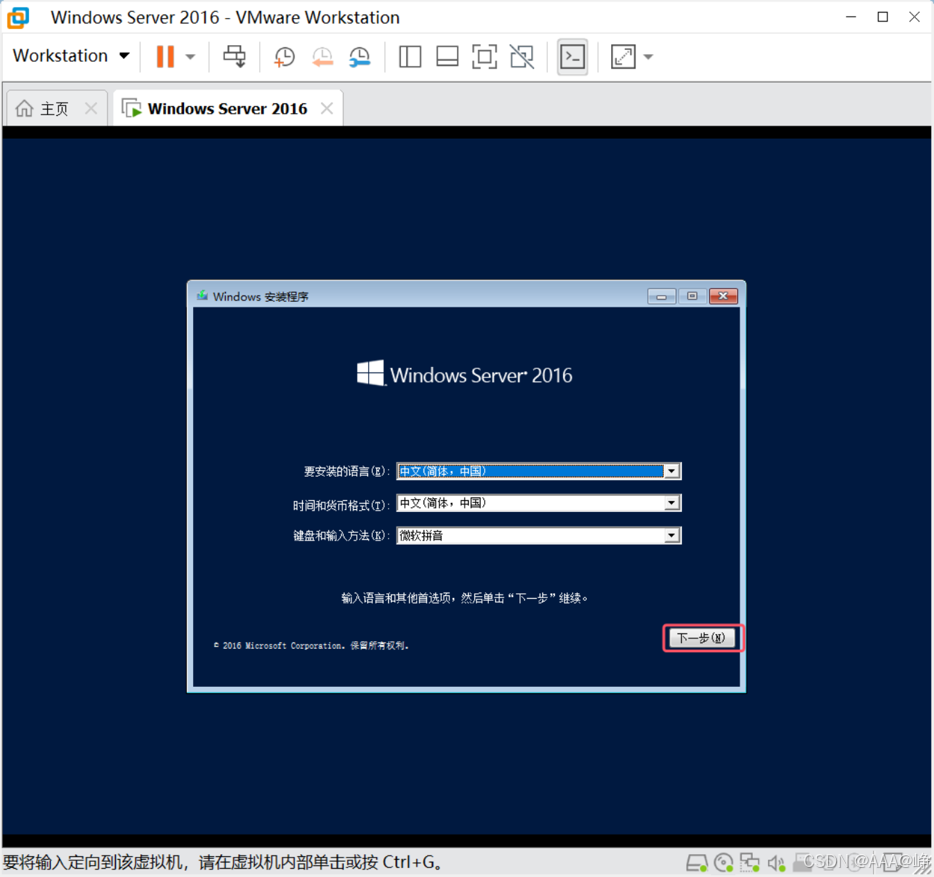Click the network adapter status icon
Viewport: 934px width, 877px height.
749,862
